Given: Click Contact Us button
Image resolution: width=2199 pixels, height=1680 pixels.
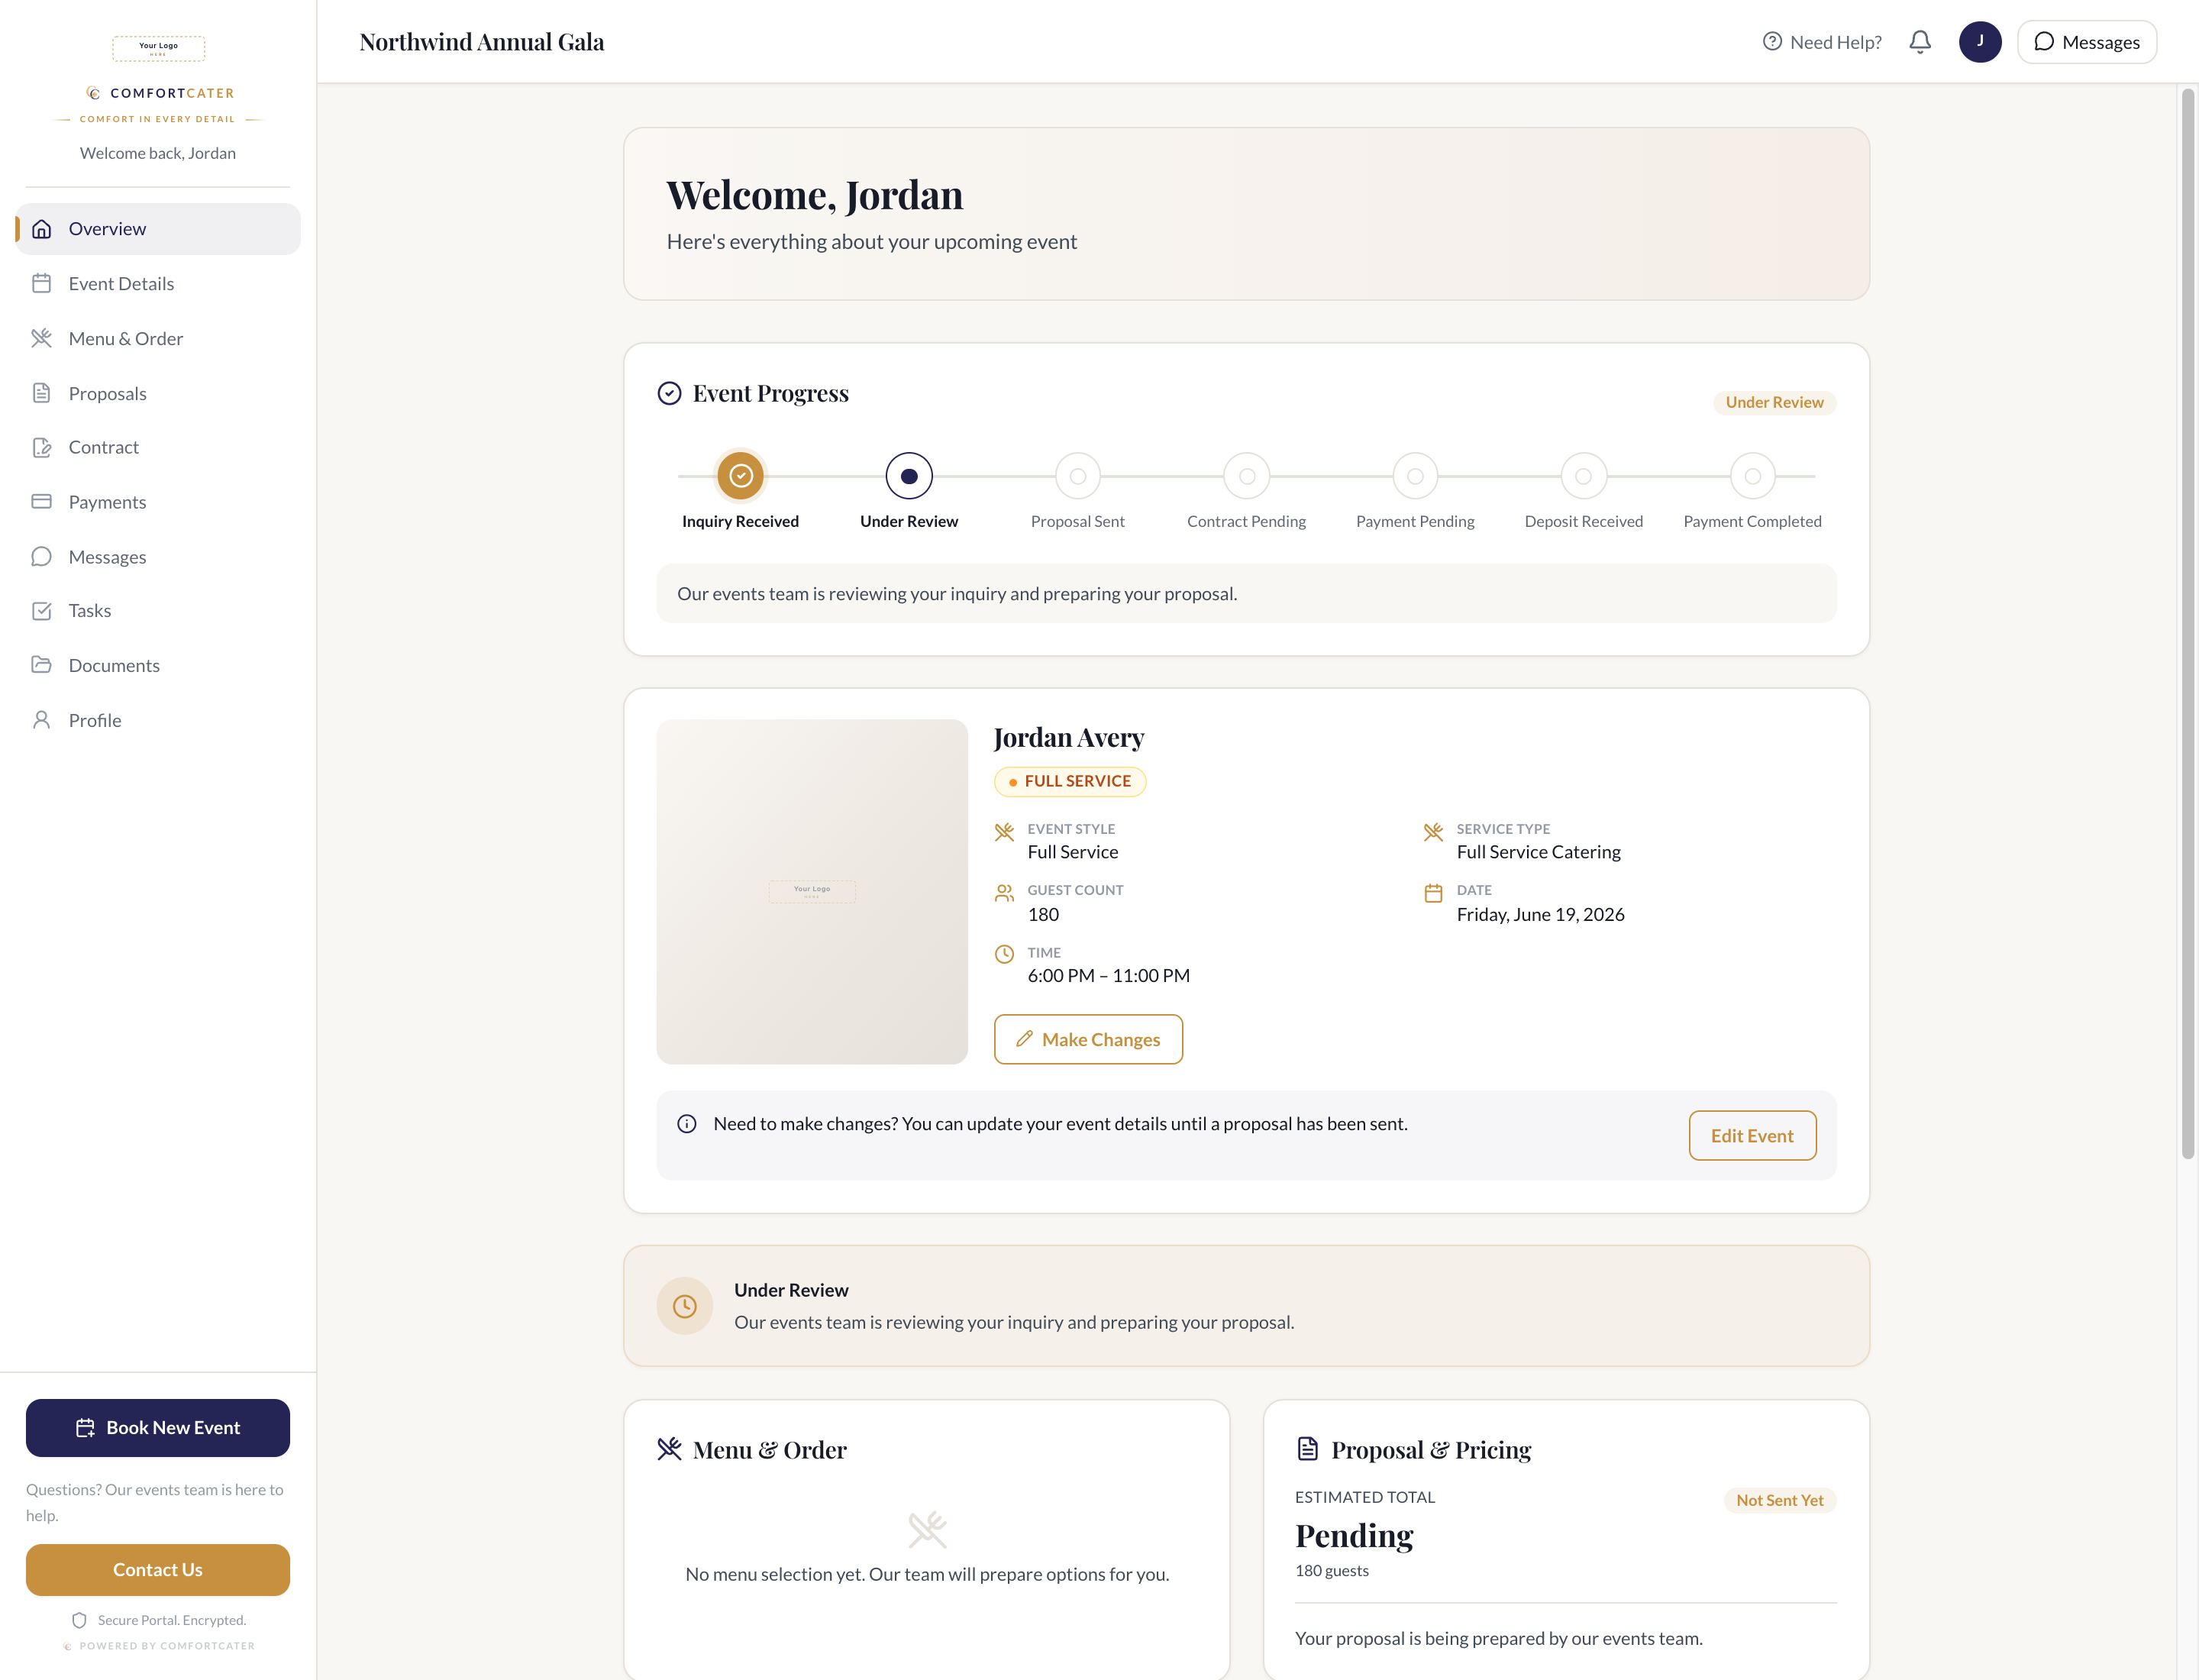Looking at the screenshot, I should click(x=158, y=1569).
